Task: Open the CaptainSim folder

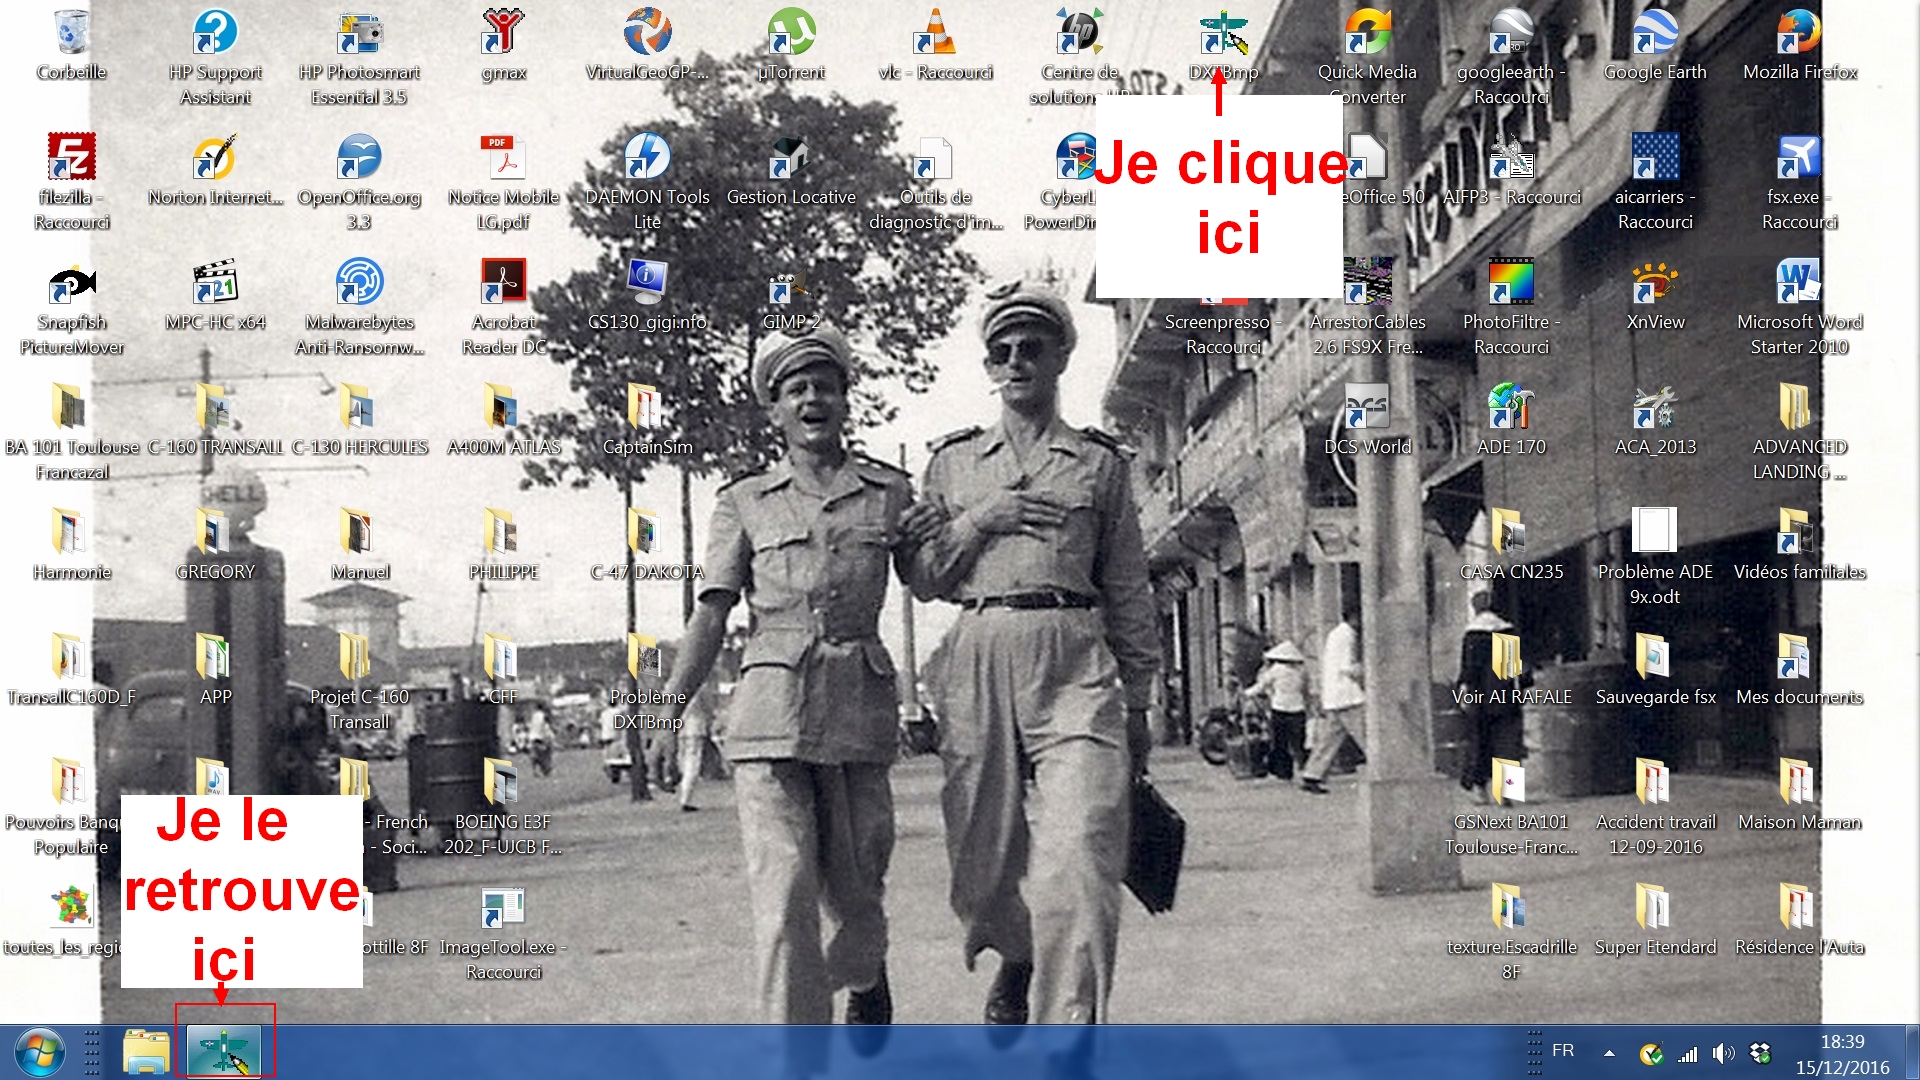Action: click(x=647, y=408)
